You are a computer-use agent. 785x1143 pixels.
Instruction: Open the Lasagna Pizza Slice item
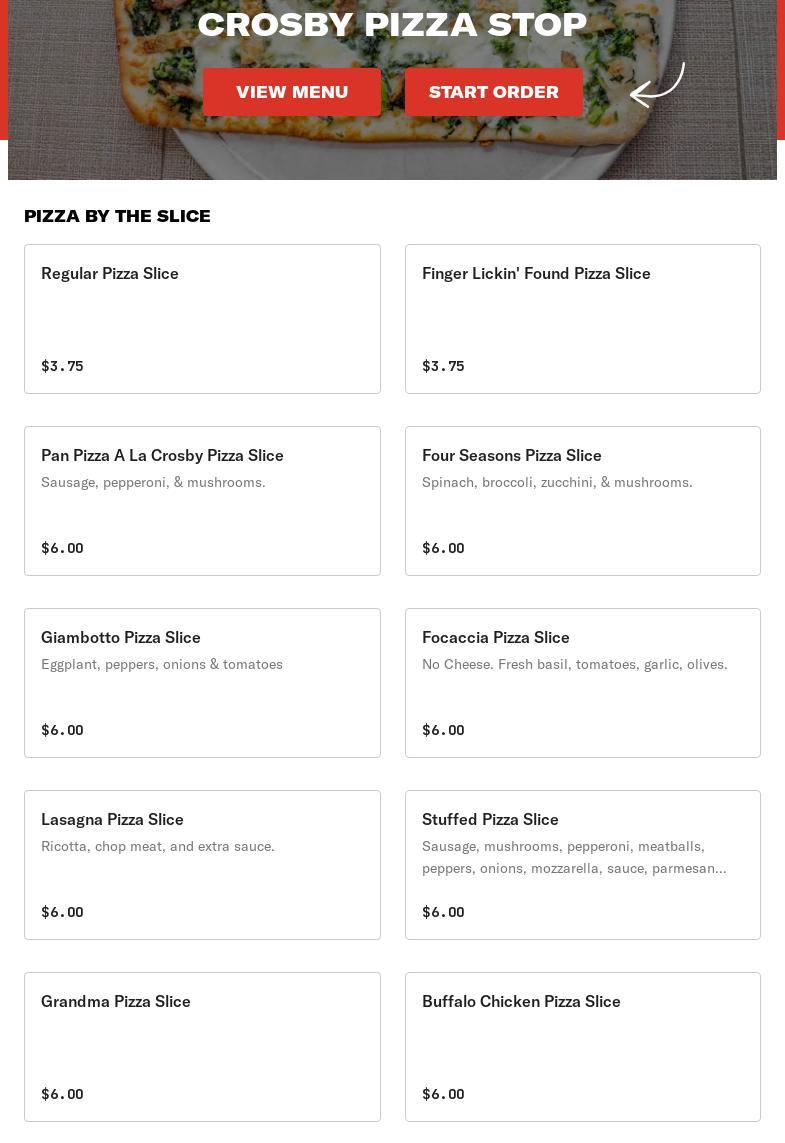202,864
